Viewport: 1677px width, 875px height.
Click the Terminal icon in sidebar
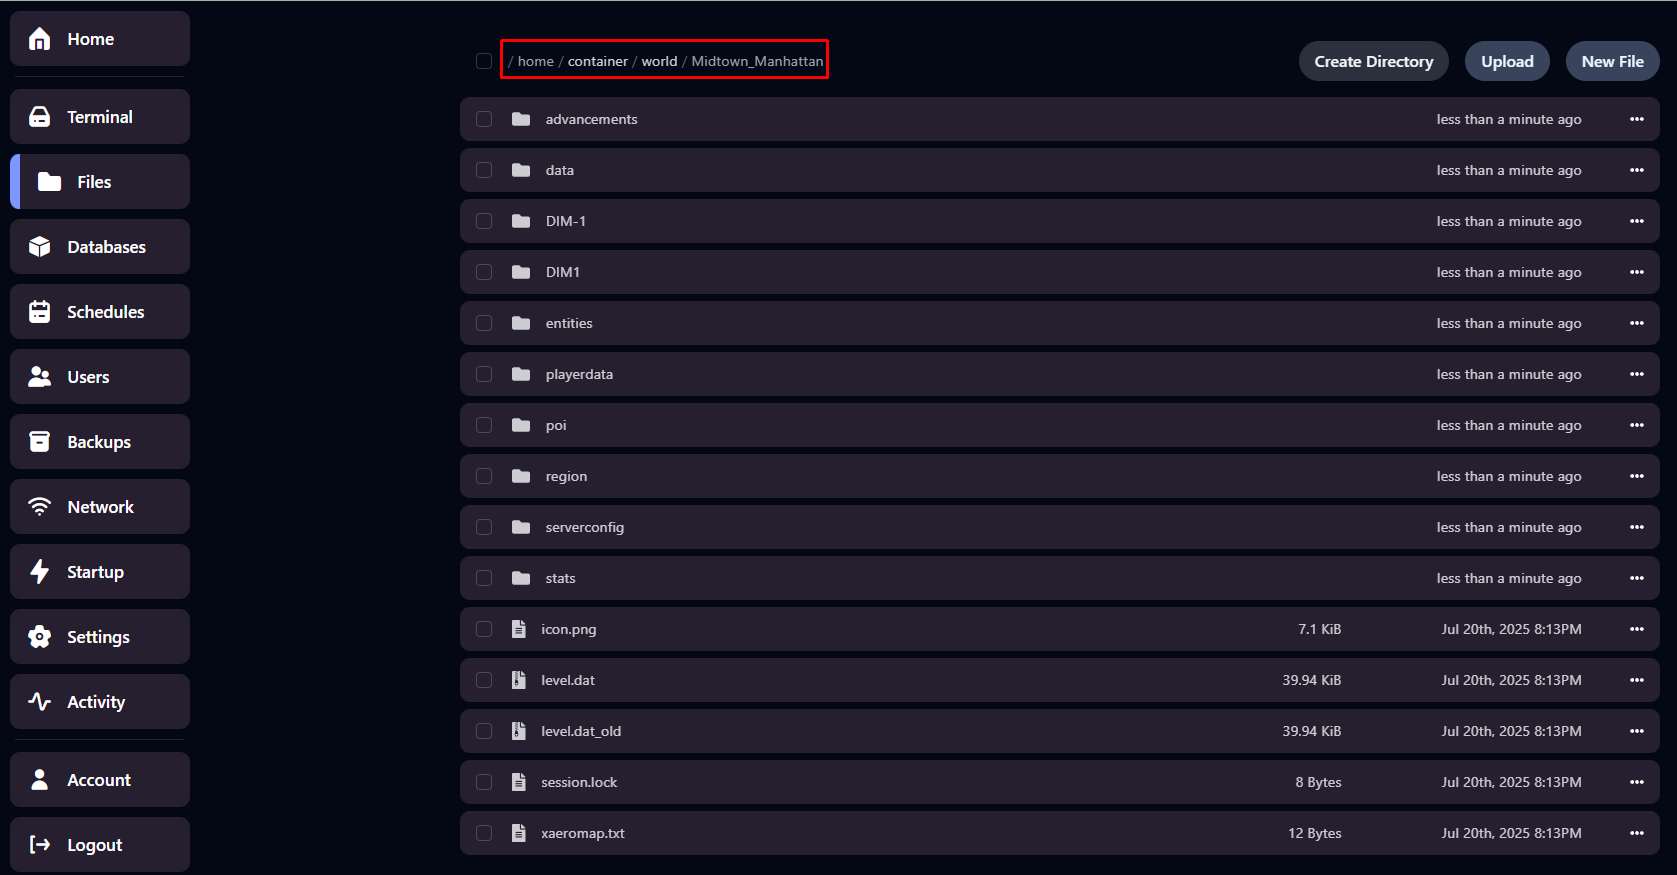point(40,117)
